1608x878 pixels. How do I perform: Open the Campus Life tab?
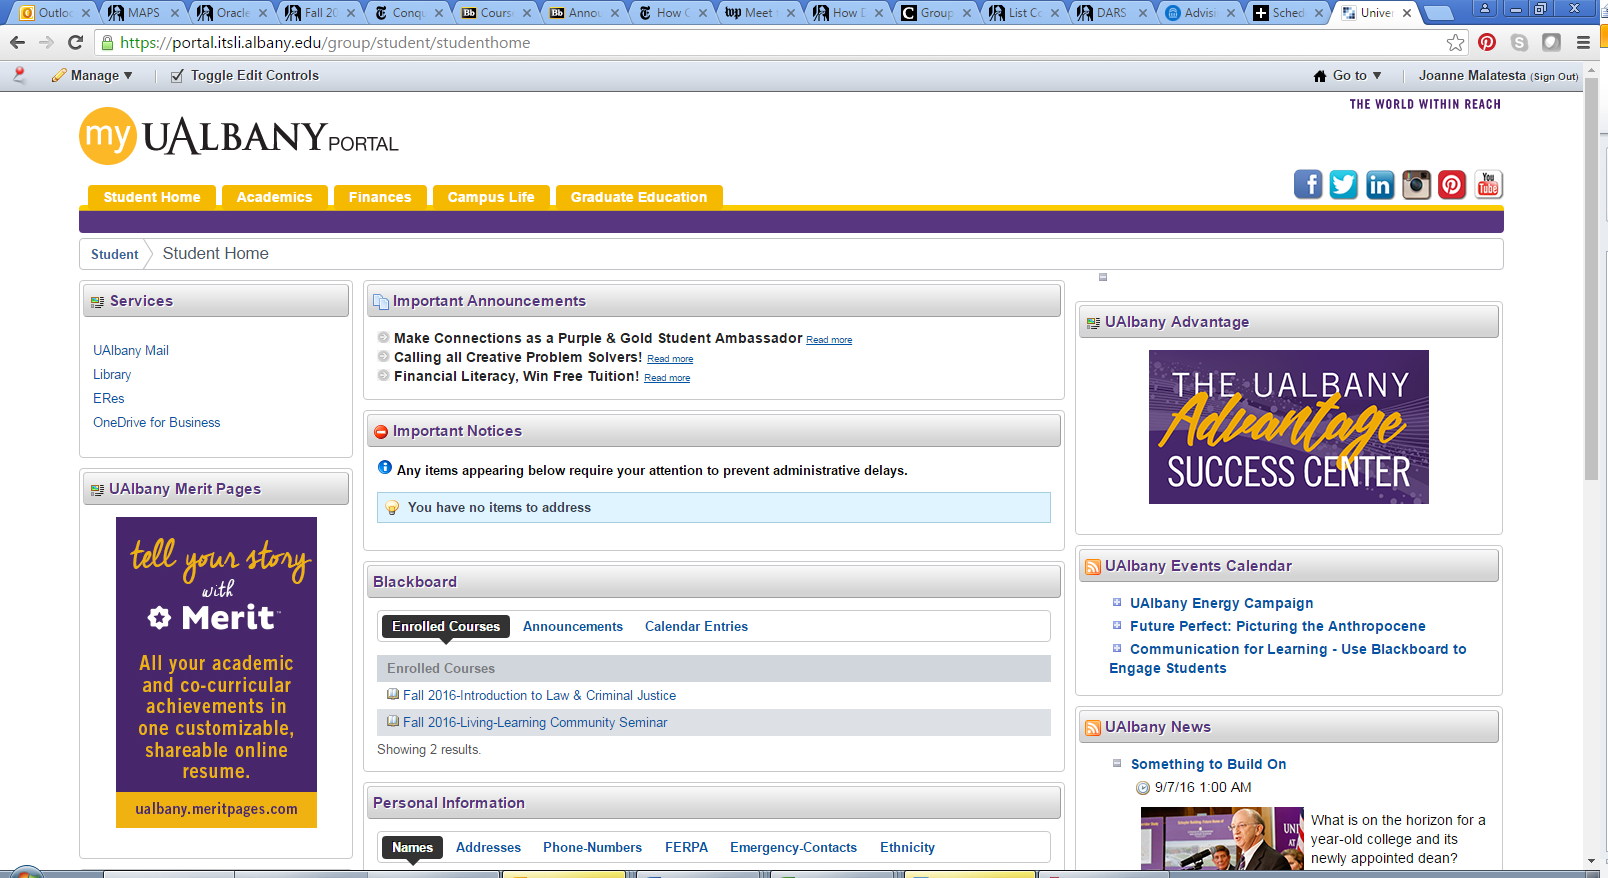coord(491,197)
